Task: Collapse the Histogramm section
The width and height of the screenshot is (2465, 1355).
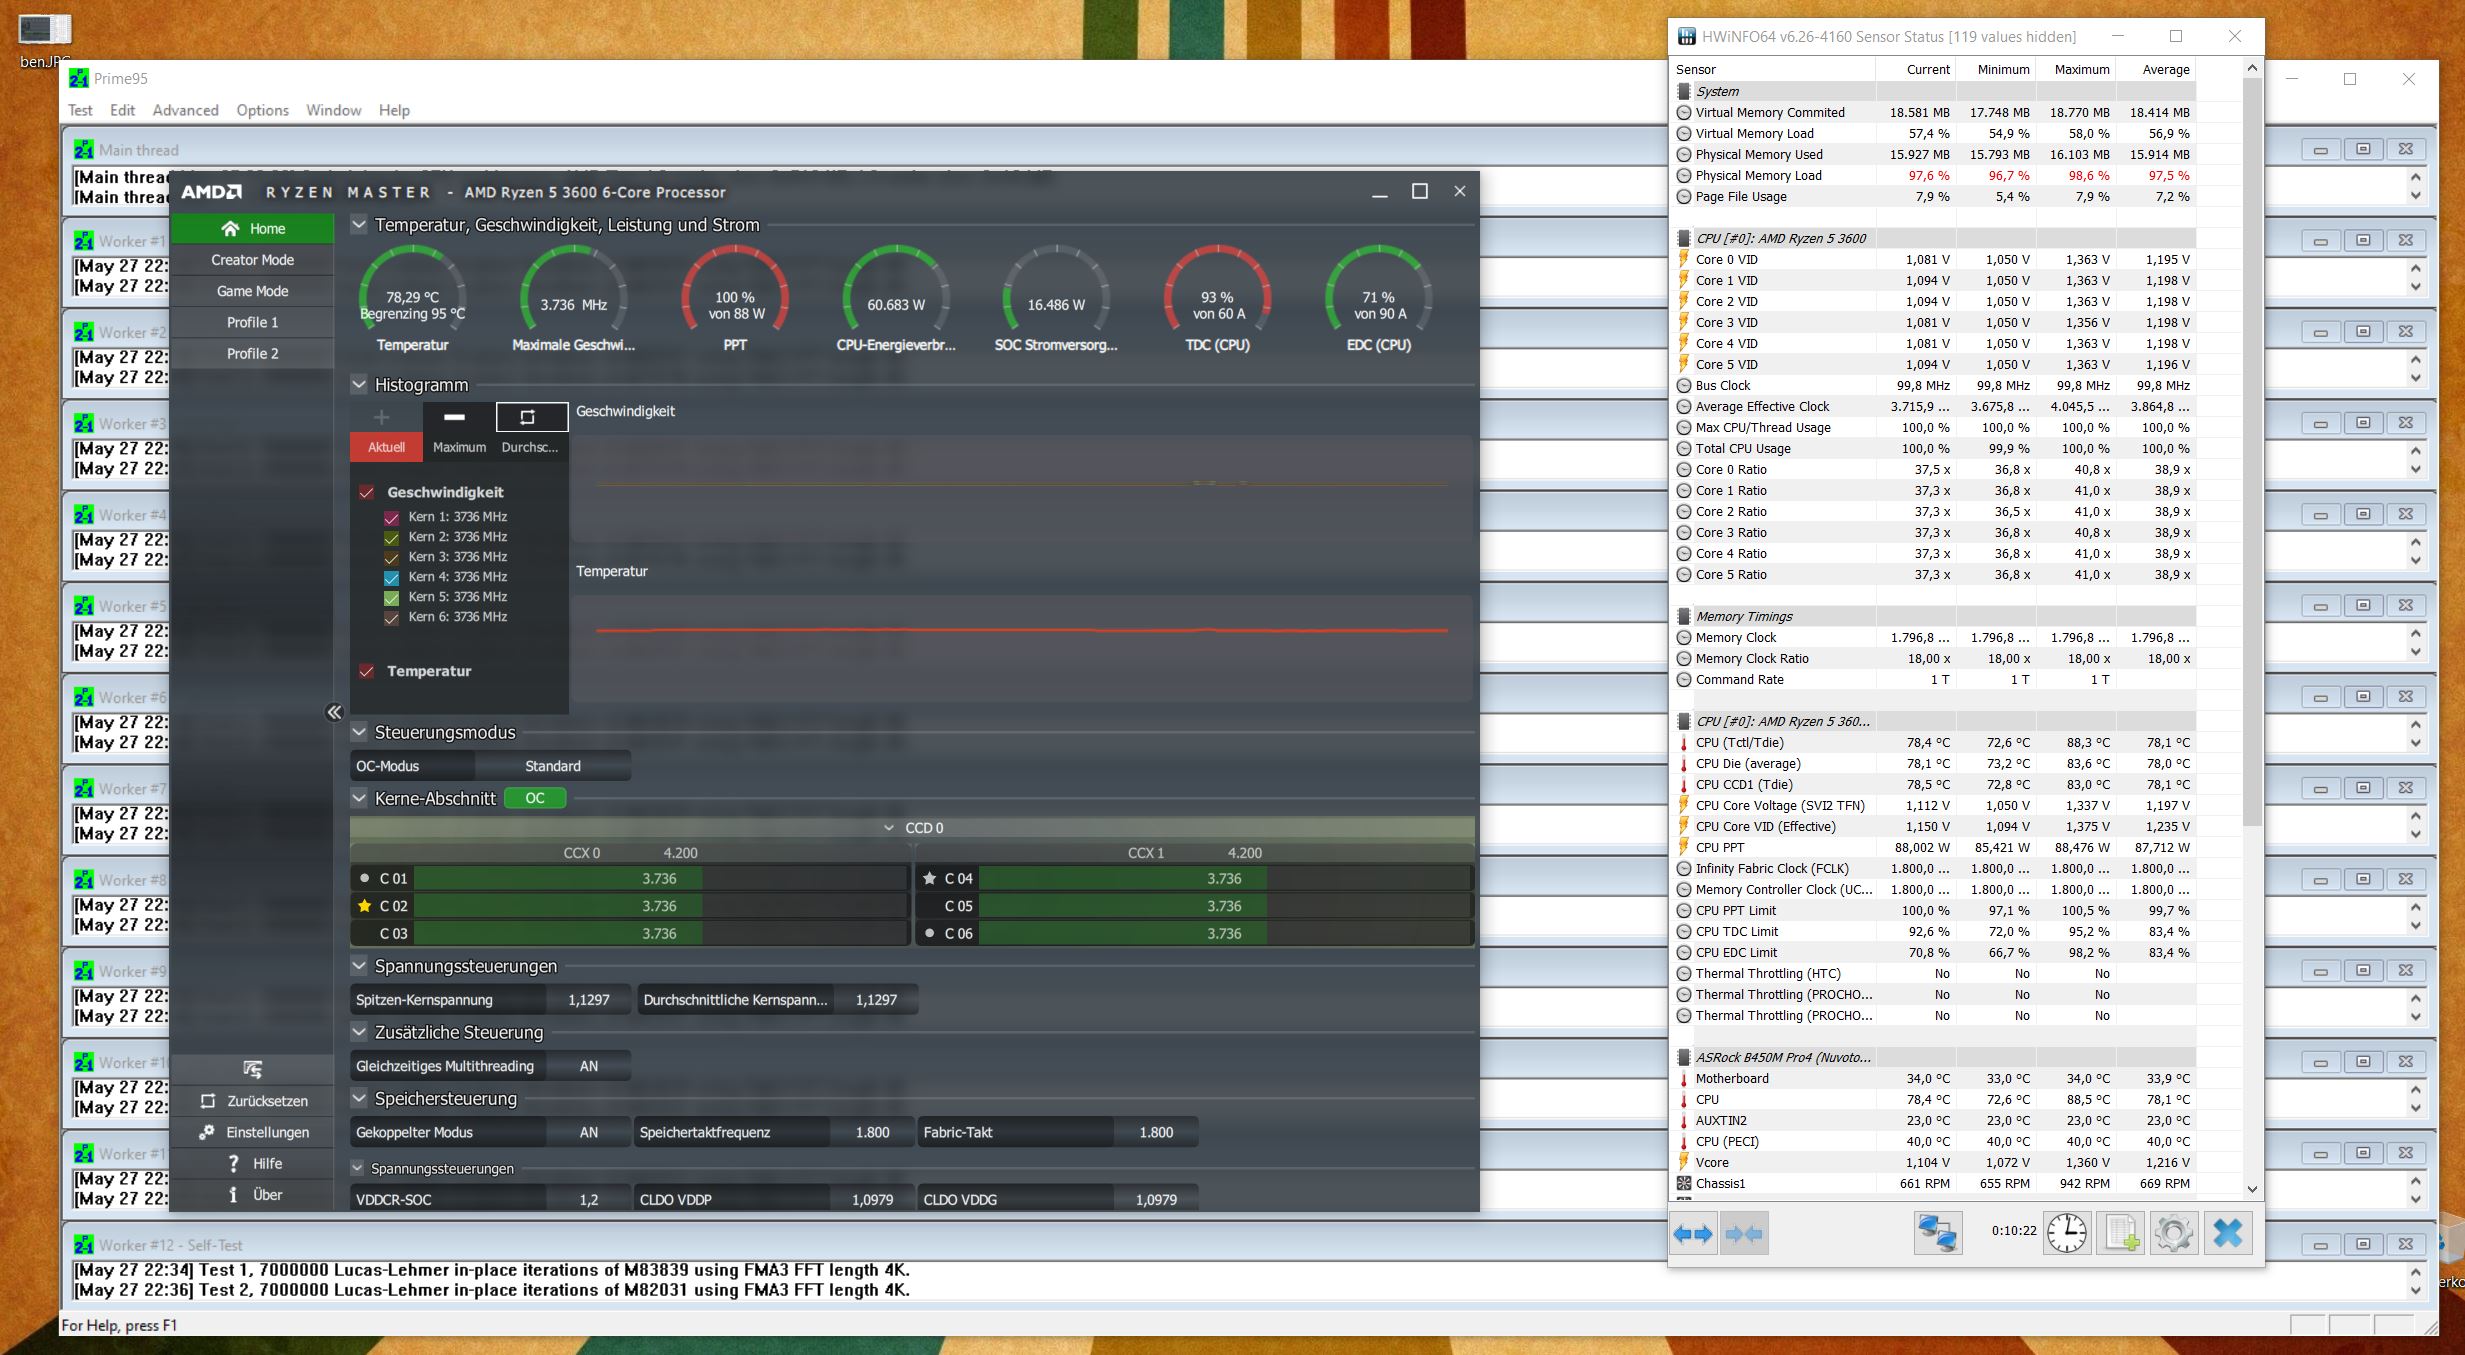Action: point(359,384)
